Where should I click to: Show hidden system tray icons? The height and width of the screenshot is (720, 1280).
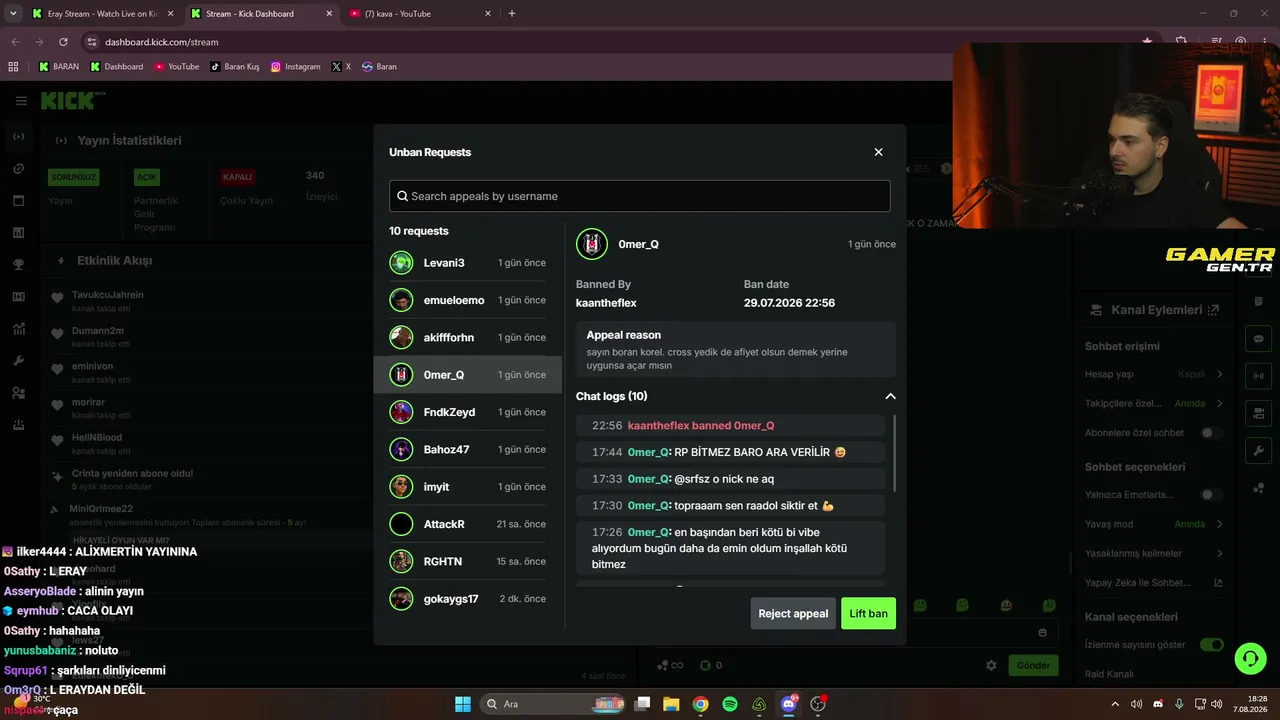[x=1113, y=704]
